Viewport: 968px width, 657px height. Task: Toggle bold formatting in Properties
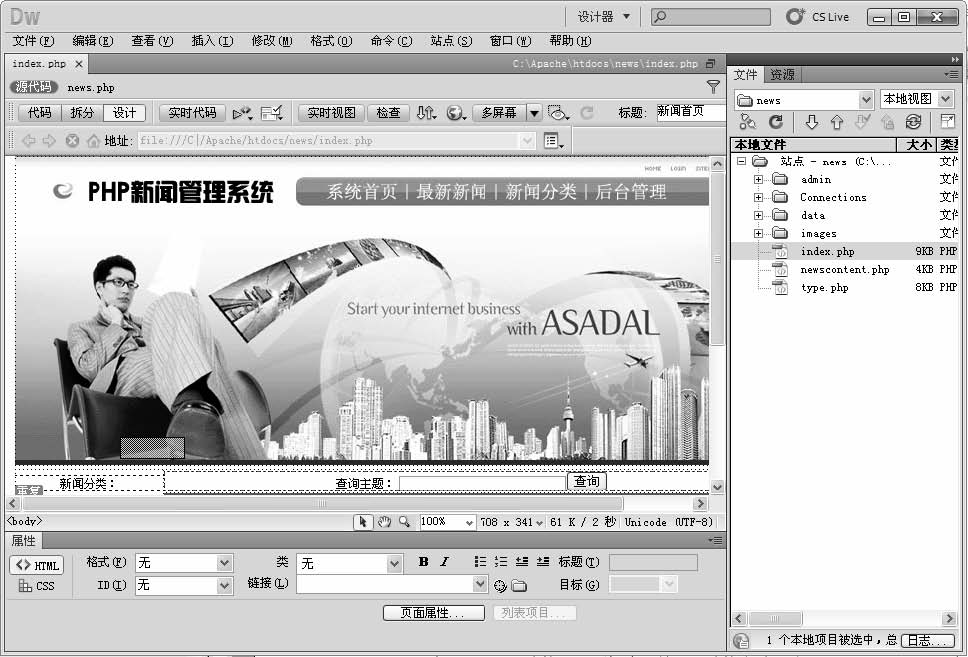pos(424,562)
